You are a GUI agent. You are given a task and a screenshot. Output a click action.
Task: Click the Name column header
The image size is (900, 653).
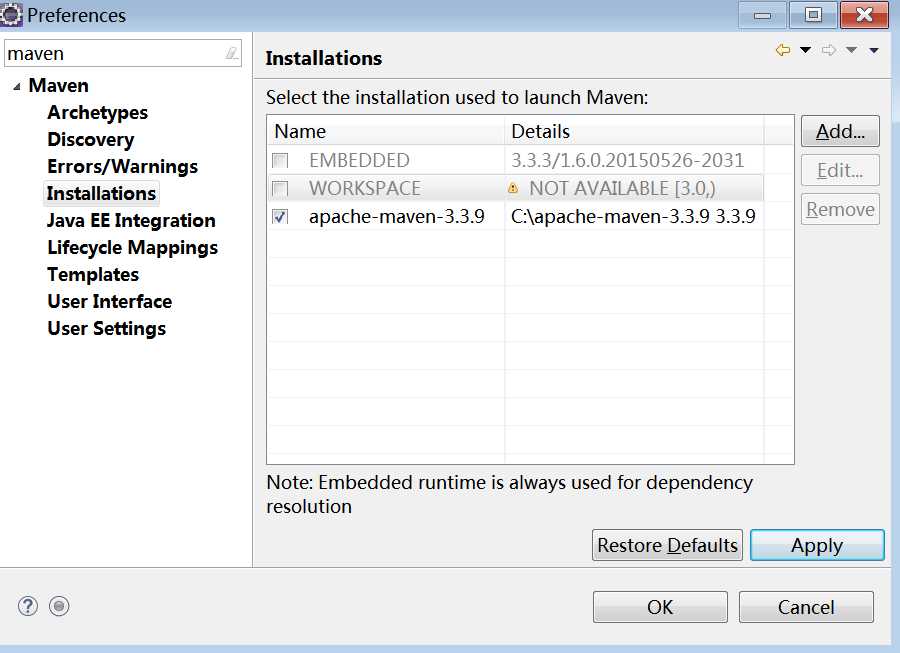click(x=386, y=131)
